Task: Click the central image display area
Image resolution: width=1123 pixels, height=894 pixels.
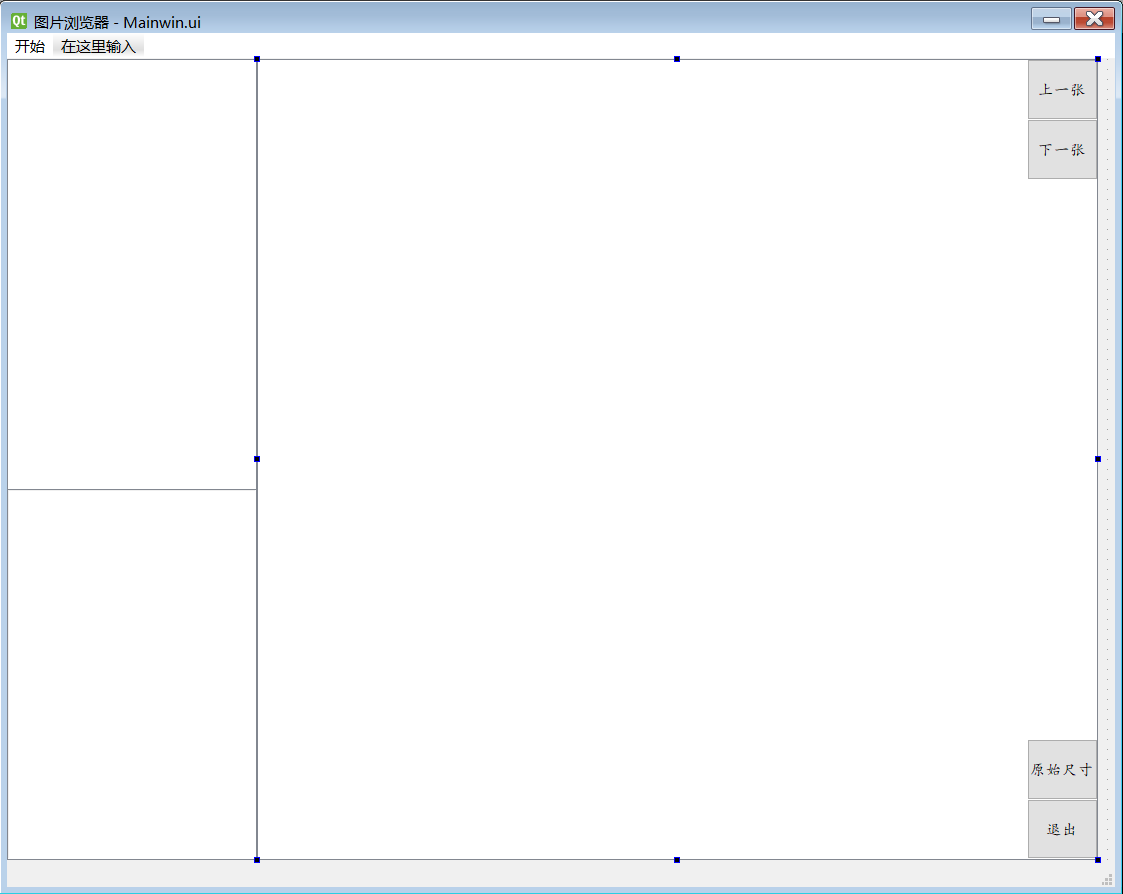Action: (640, 450)
